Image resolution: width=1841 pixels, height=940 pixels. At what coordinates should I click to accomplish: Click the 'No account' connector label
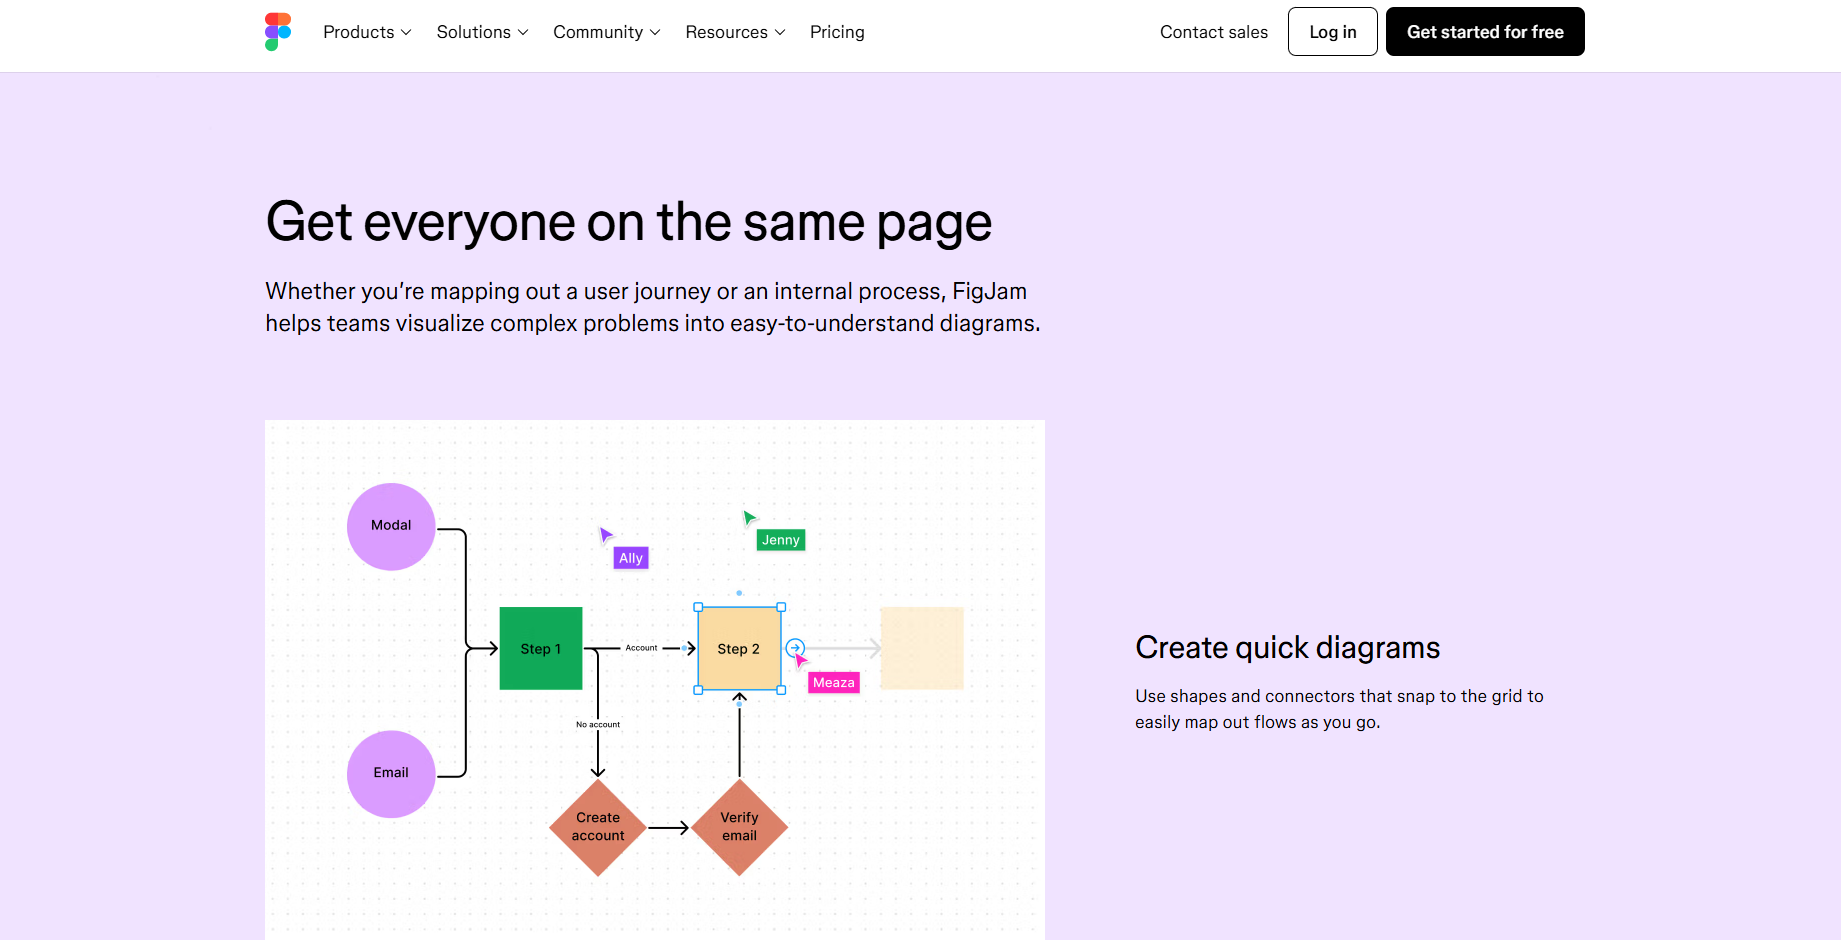point(598,724)
